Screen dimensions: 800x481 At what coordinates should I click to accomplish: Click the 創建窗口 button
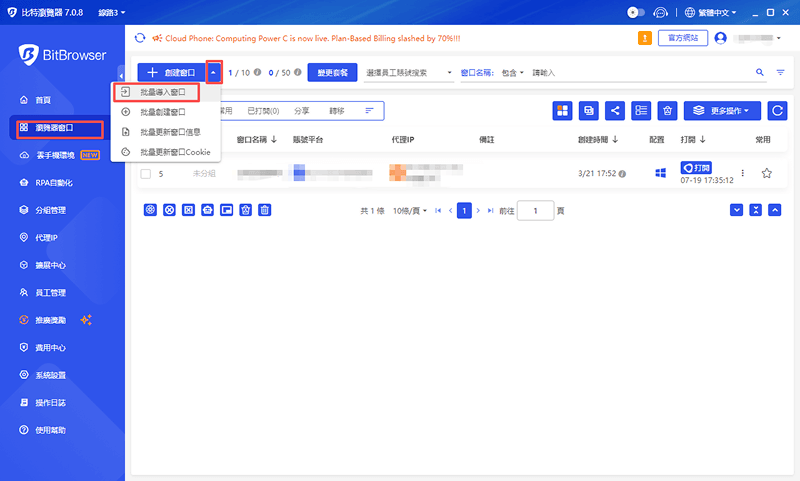click(x=171, y=73)
